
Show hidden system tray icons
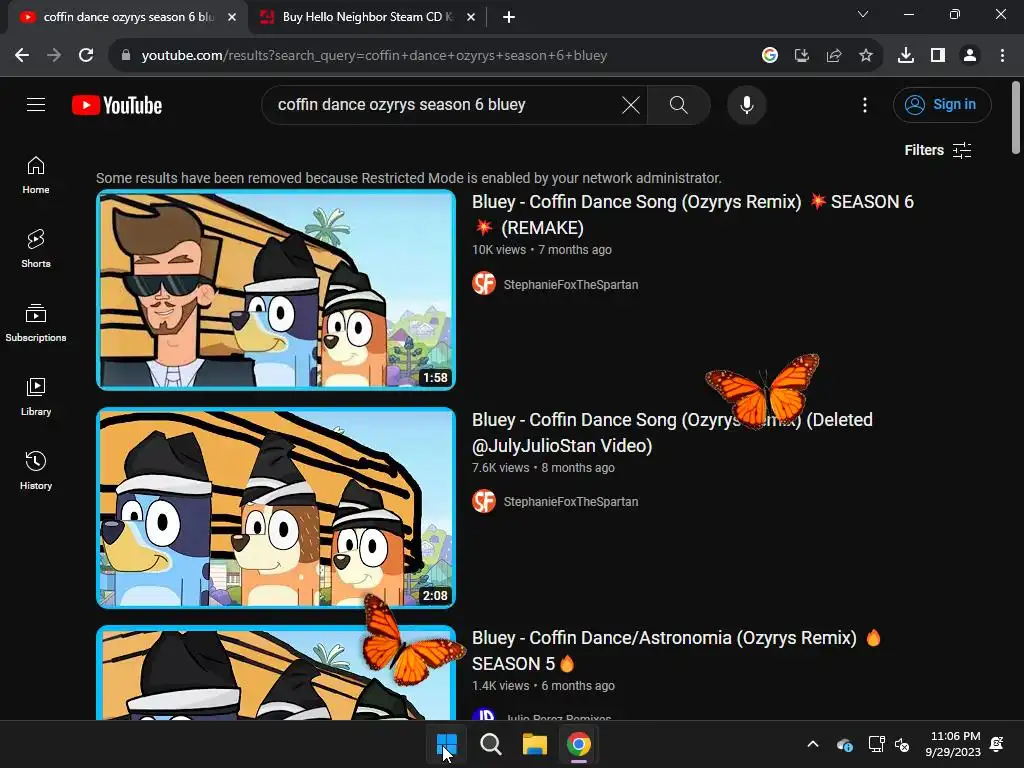813,744
